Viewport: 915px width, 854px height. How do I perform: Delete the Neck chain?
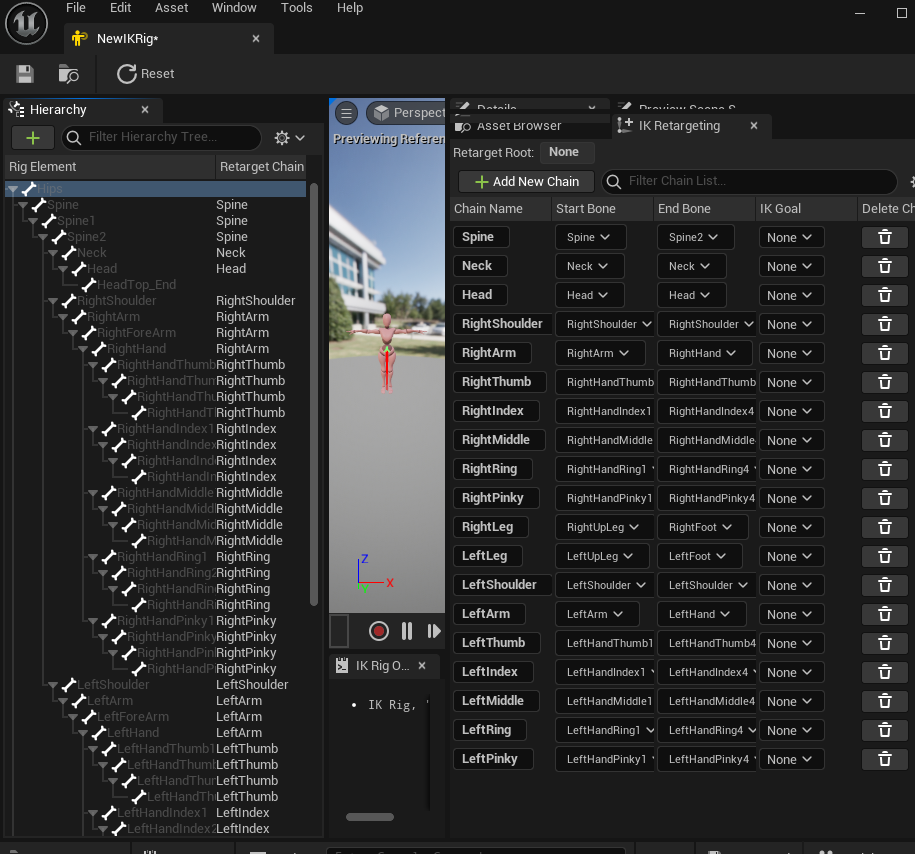(x=885, y=266)
